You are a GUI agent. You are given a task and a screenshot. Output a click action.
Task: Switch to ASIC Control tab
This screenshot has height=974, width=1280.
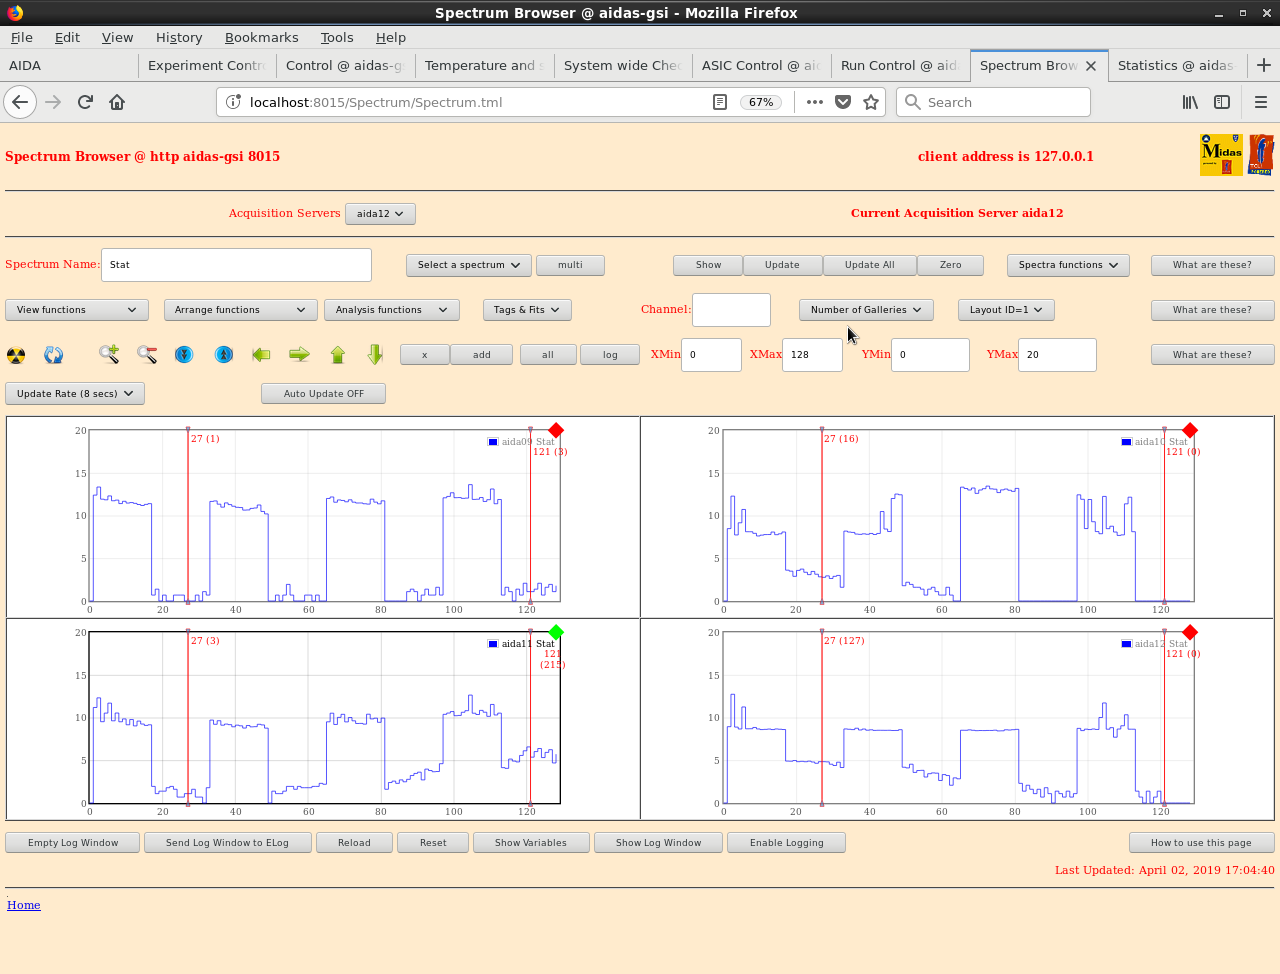[x=760, y=65]
